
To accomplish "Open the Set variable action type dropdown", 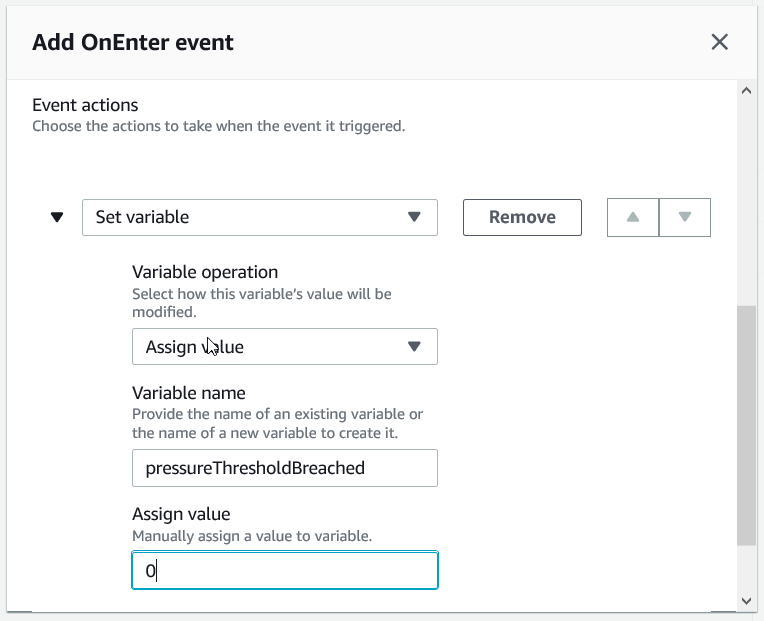I will (x=259, y=217).
